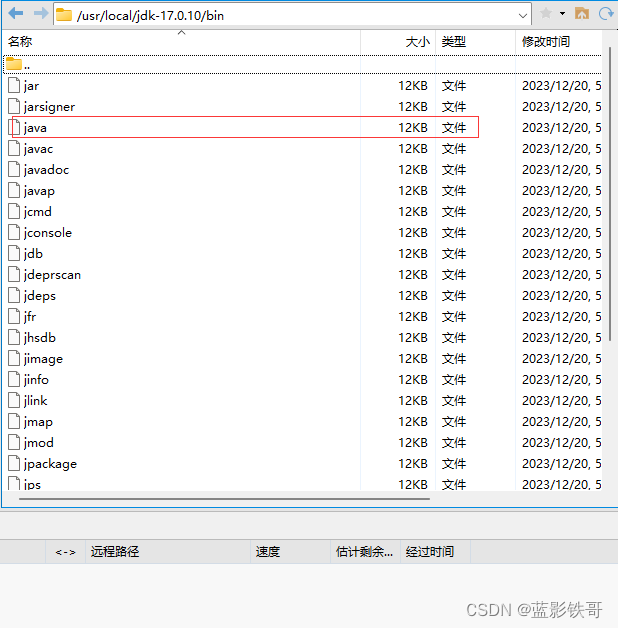The width and height of the screenshot is (618, 628).
Task: Click the file name 'jconsole'
Action: (x=48, y=233)
